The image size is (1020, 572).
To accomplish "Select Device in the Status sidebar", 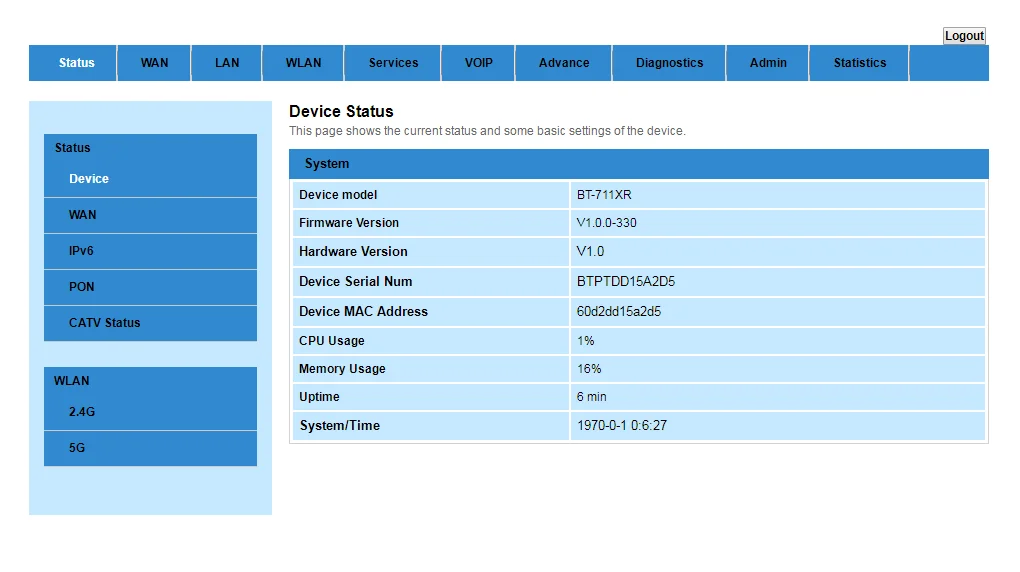I will 89,179.
